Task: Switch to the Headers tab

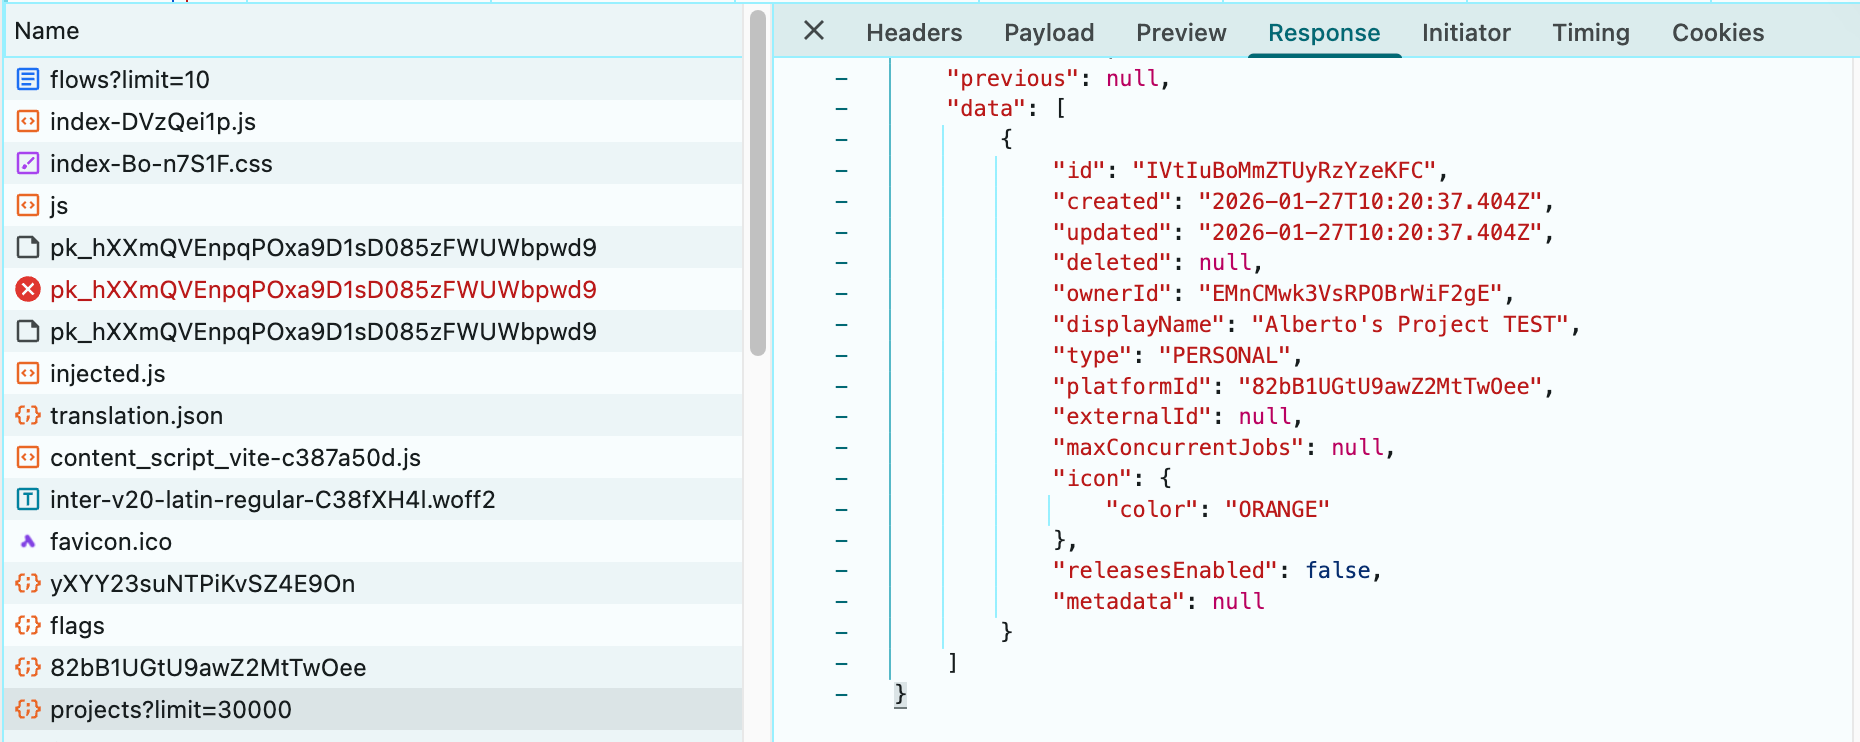Action: point(913,33)
